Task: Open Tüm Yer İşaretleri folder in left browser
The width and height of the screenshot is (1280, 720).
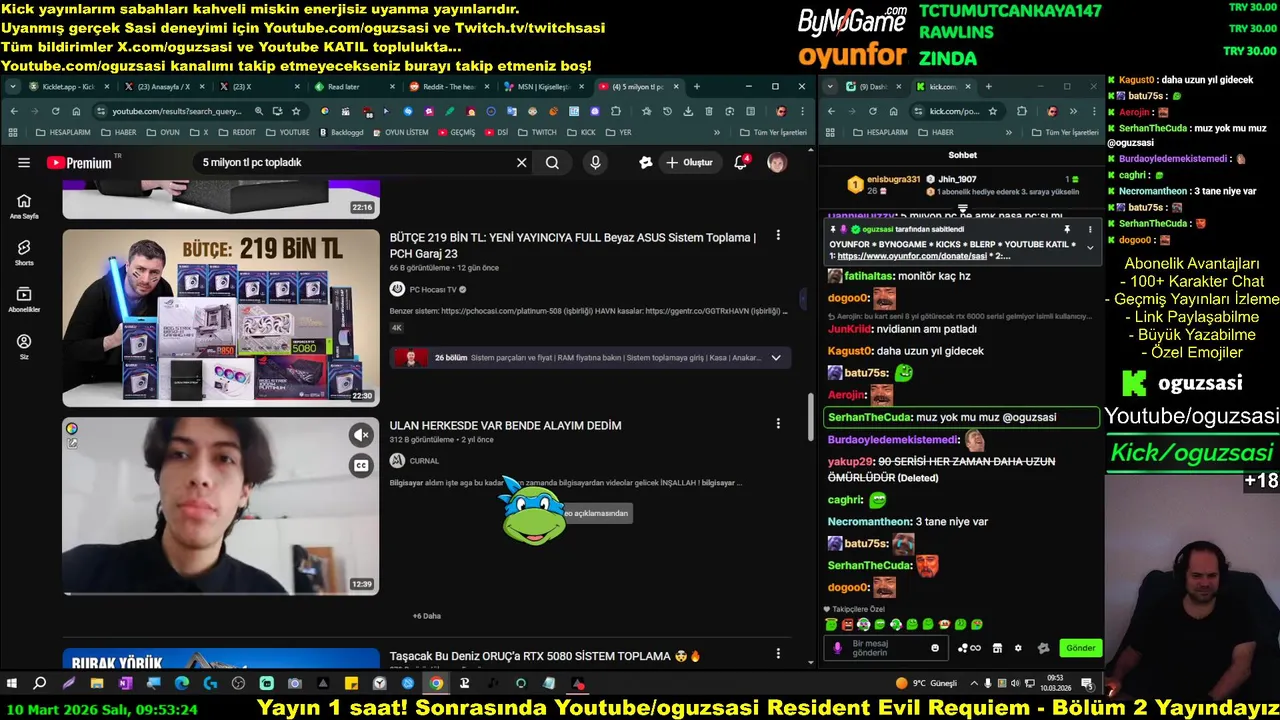Action: pyautogui.click(x=773, y=132)
